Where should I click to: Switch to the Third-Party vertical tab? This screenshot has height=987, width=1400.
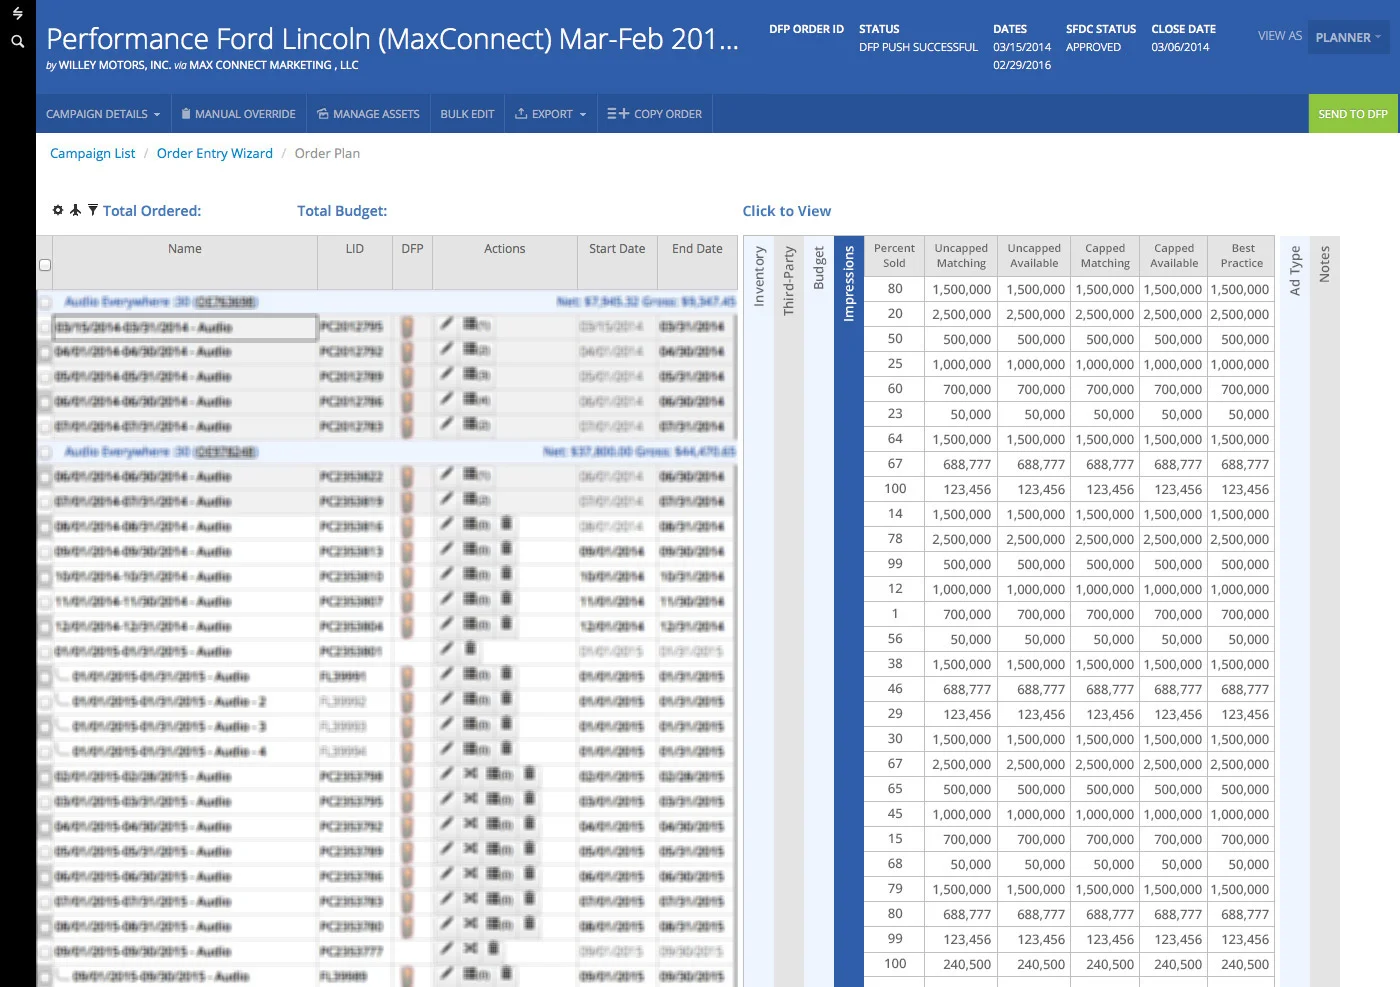coord(789,281)
